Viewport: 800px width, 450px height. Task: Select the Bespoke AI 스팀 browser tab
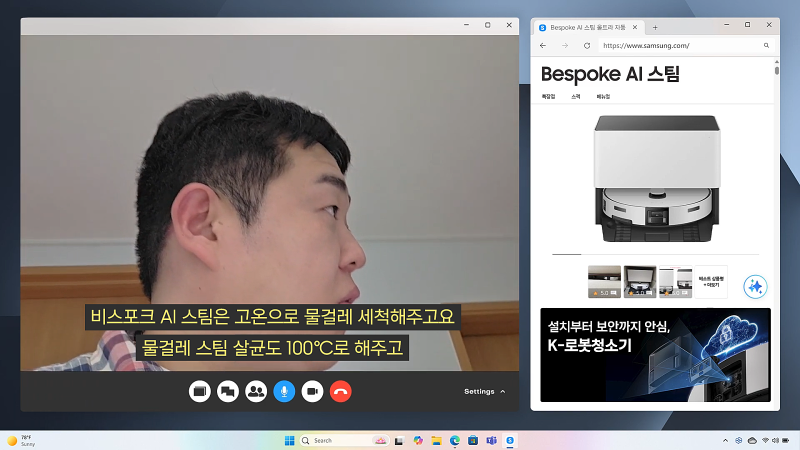[587, 28]
